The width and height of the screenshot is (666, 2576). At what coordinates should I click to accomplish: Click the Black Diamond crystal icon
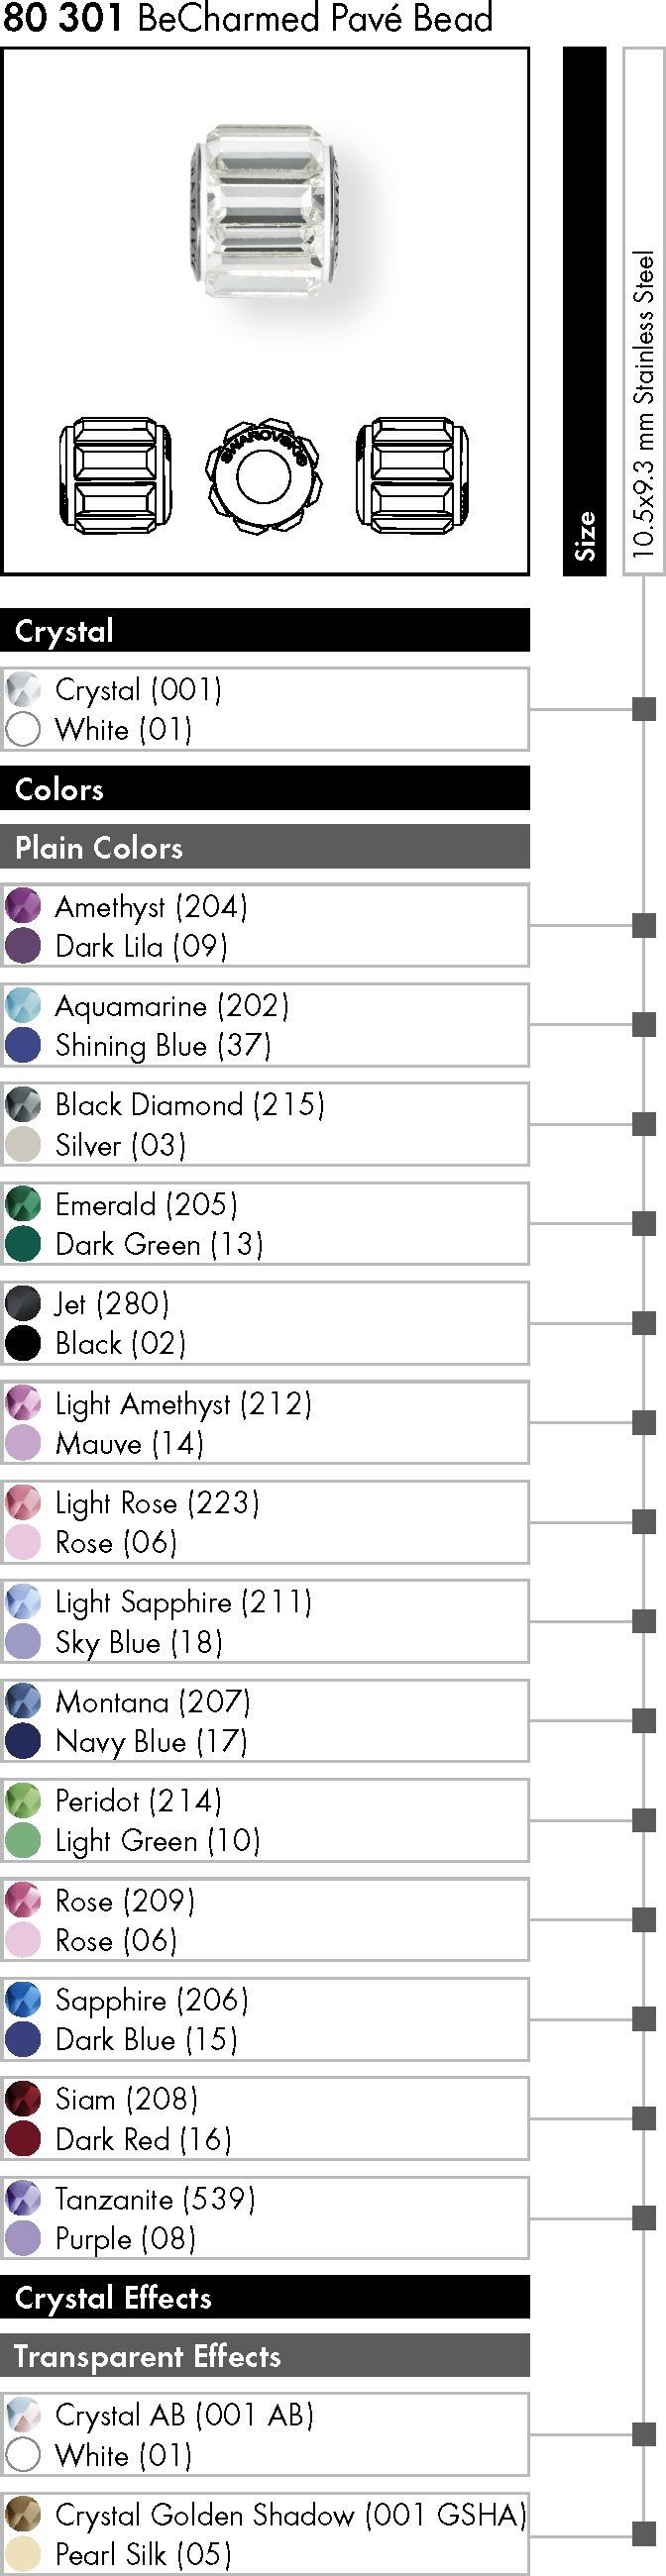pos(23,1104)
